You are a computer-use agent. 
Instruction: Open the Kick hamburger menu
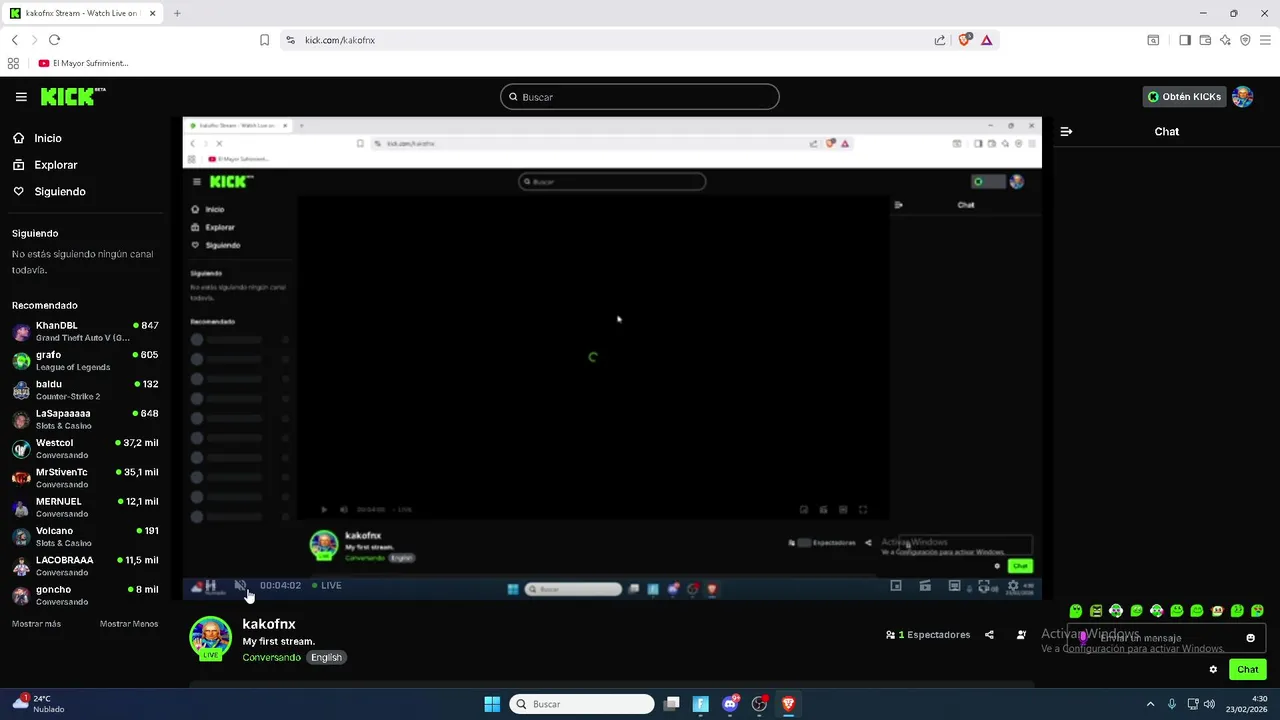coord(21,97)
